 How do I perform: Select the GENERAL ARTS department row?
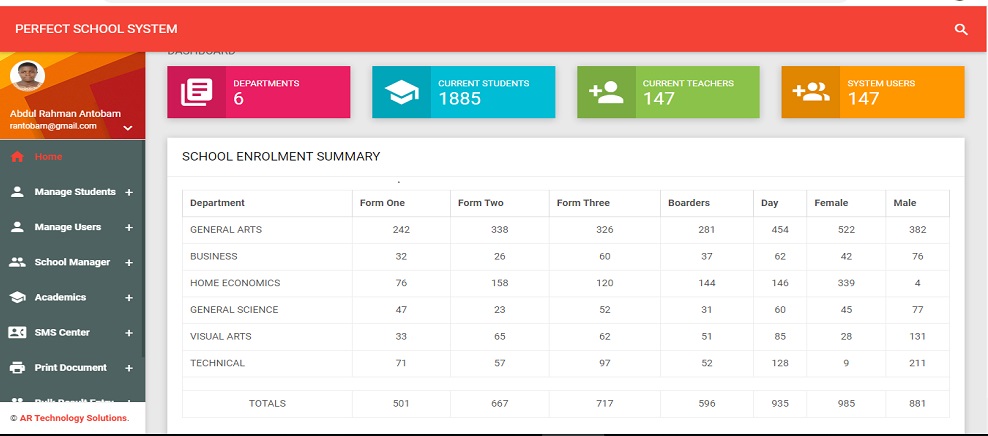(x=226, y=230)
